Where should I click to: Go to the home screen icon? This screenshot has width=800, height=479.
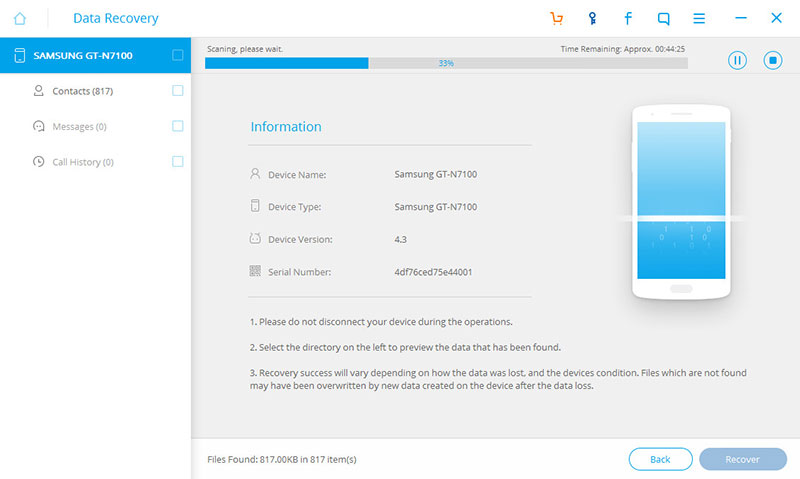tap(20, 19)
